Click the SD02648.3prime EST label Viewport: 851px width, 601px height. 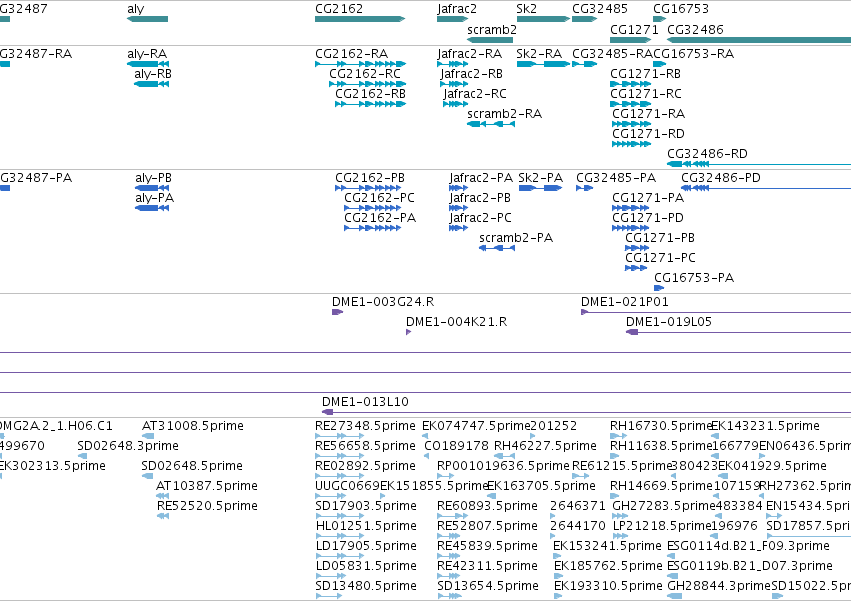[128, 446]
